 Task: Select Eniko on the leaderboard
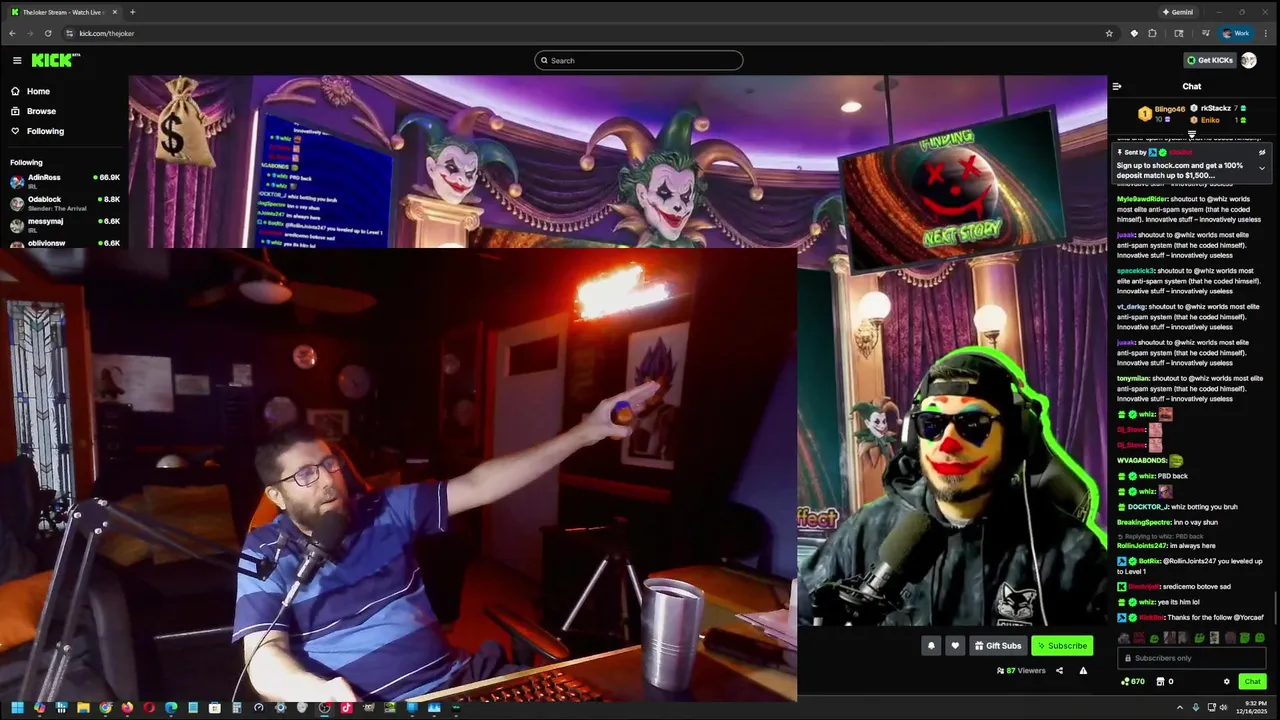tap(1210, 120)
